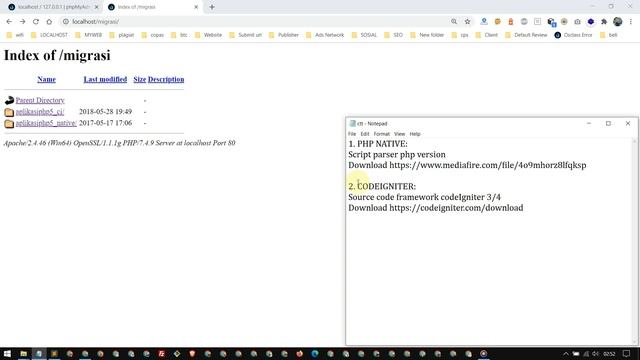
Task: Click the Notepad vertical scrollbar
Action: click(634, 241)
